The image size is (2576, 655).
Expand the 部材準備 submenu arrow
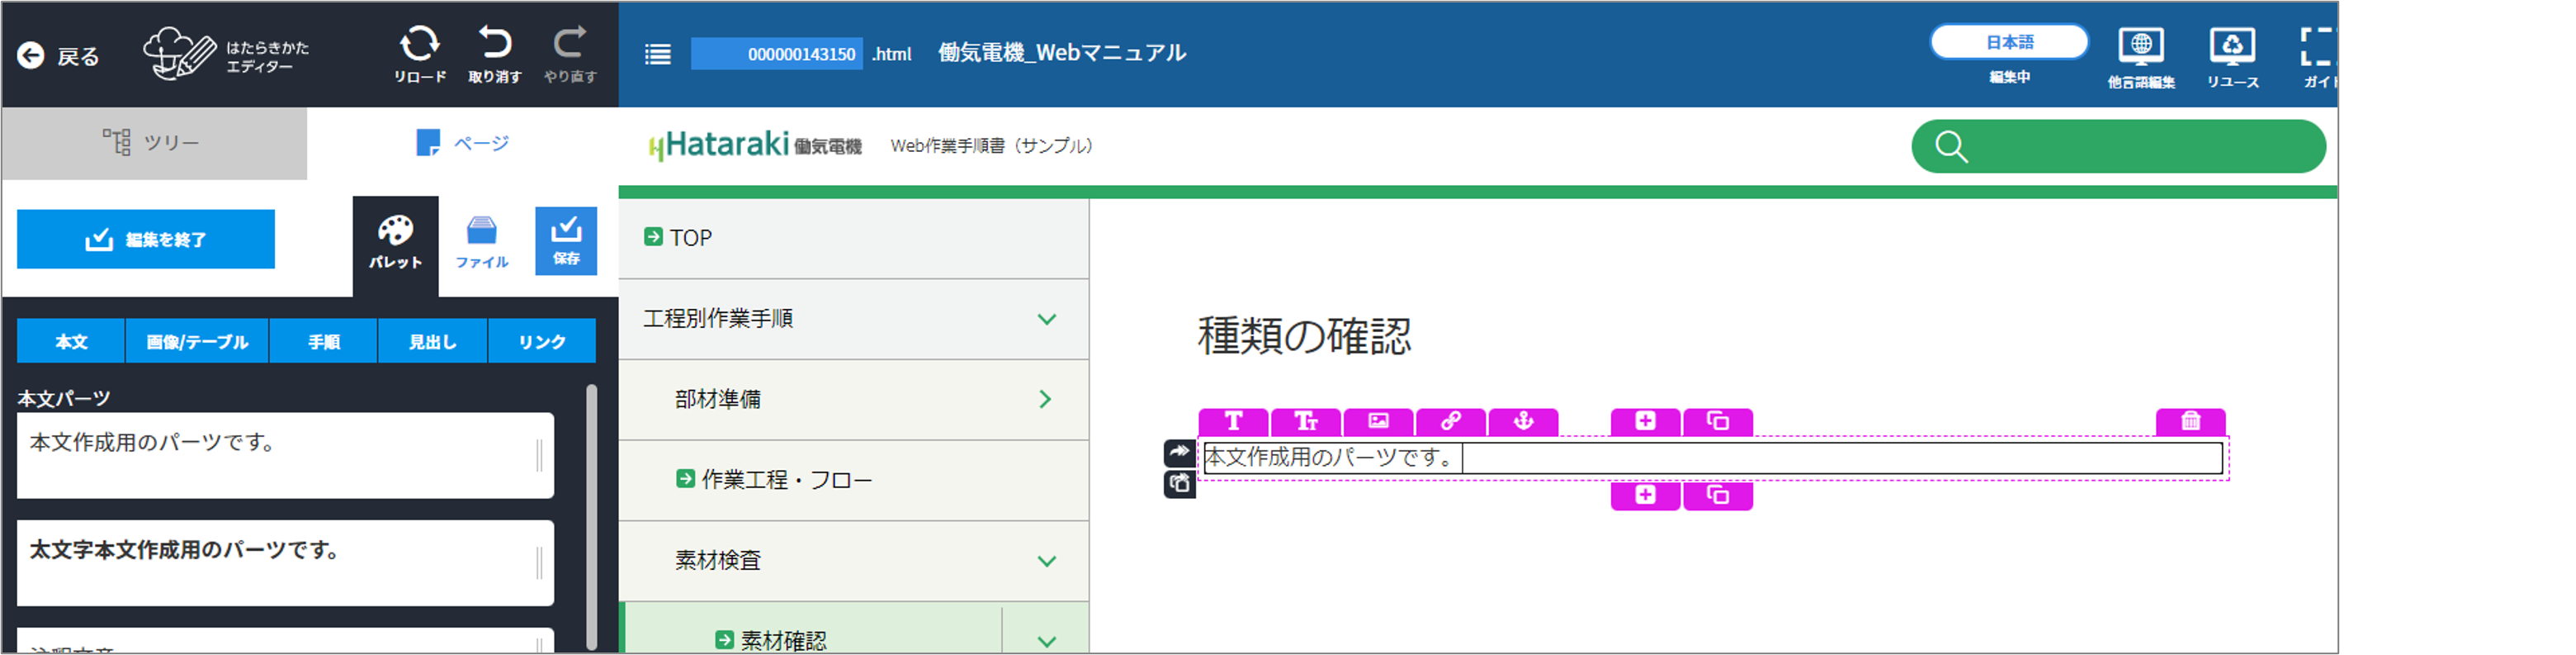tap(1046, 399)
